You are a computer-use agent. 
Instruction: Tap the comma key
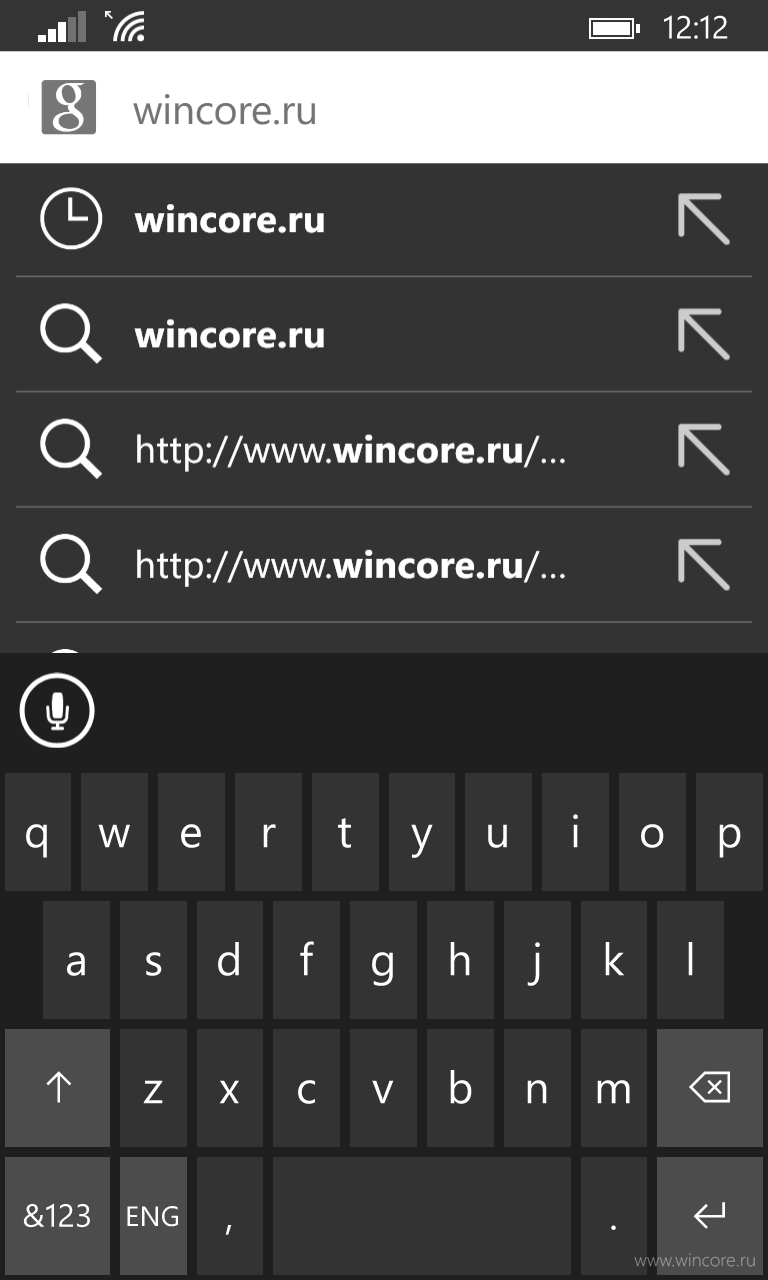tap(230, 1216)
